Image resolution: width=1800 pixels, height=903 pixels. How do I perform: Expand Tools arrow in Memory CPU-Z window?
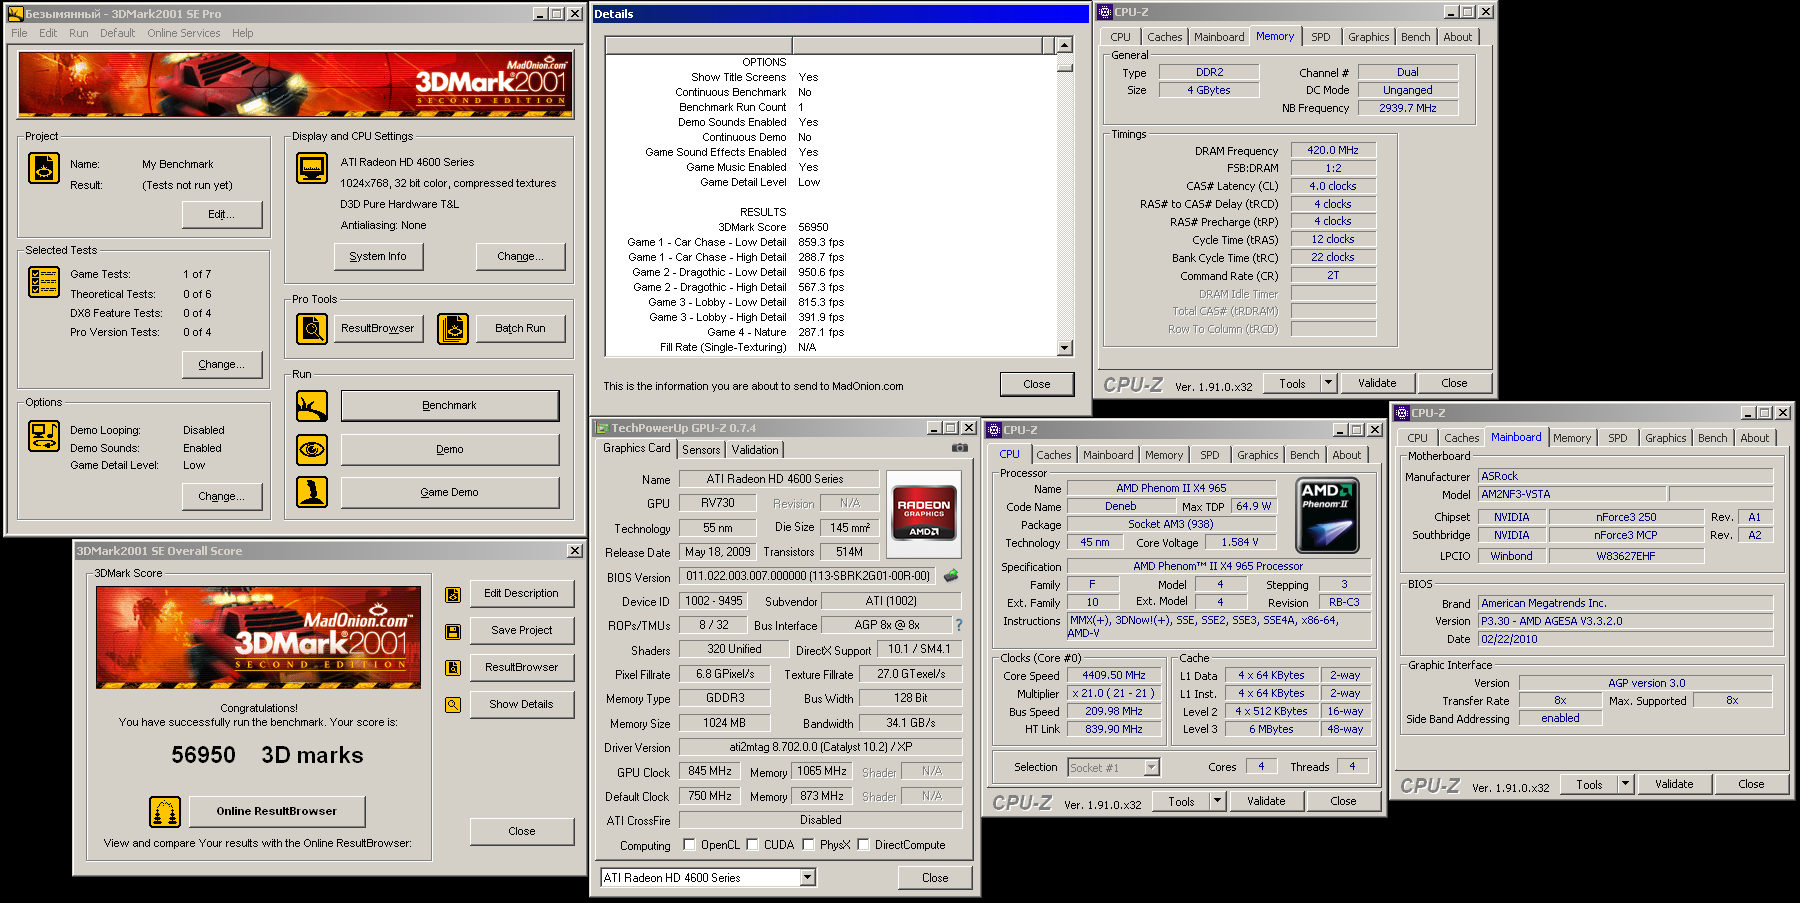coord(1329,383)
